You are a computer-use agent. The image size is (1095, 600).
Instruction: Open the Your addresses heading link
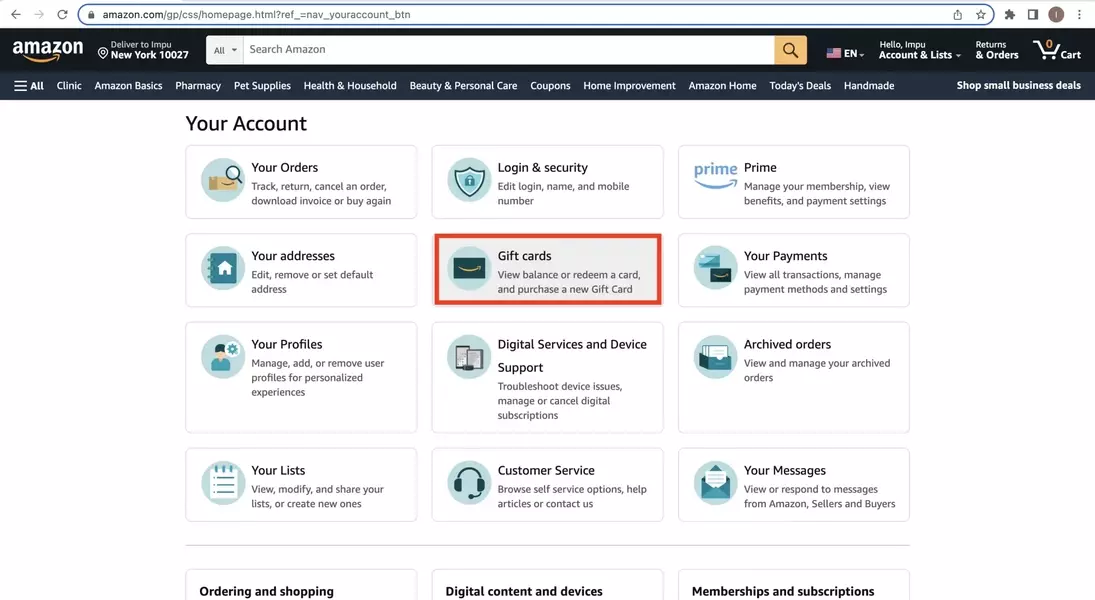[x=293, y=256]
